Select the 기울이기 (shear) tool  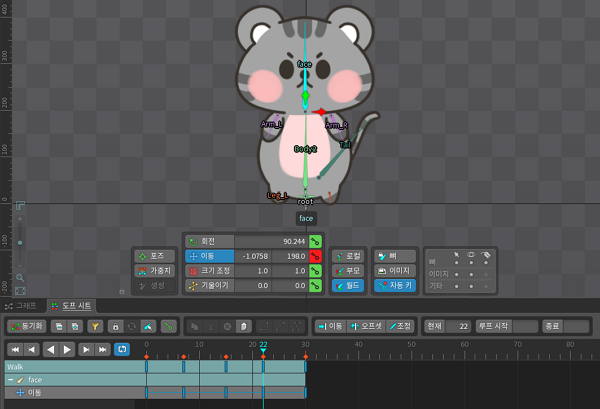tap(210, 285)
